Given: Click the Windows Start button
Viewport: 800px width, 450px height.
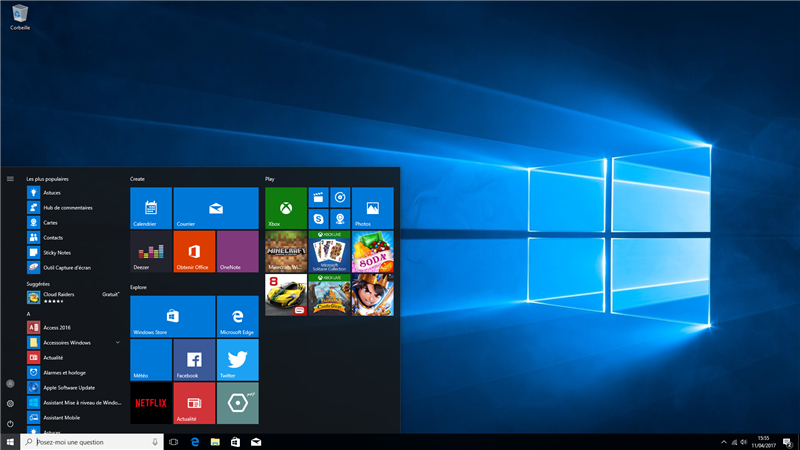Looking at the screenshot, I should [10, 442].
